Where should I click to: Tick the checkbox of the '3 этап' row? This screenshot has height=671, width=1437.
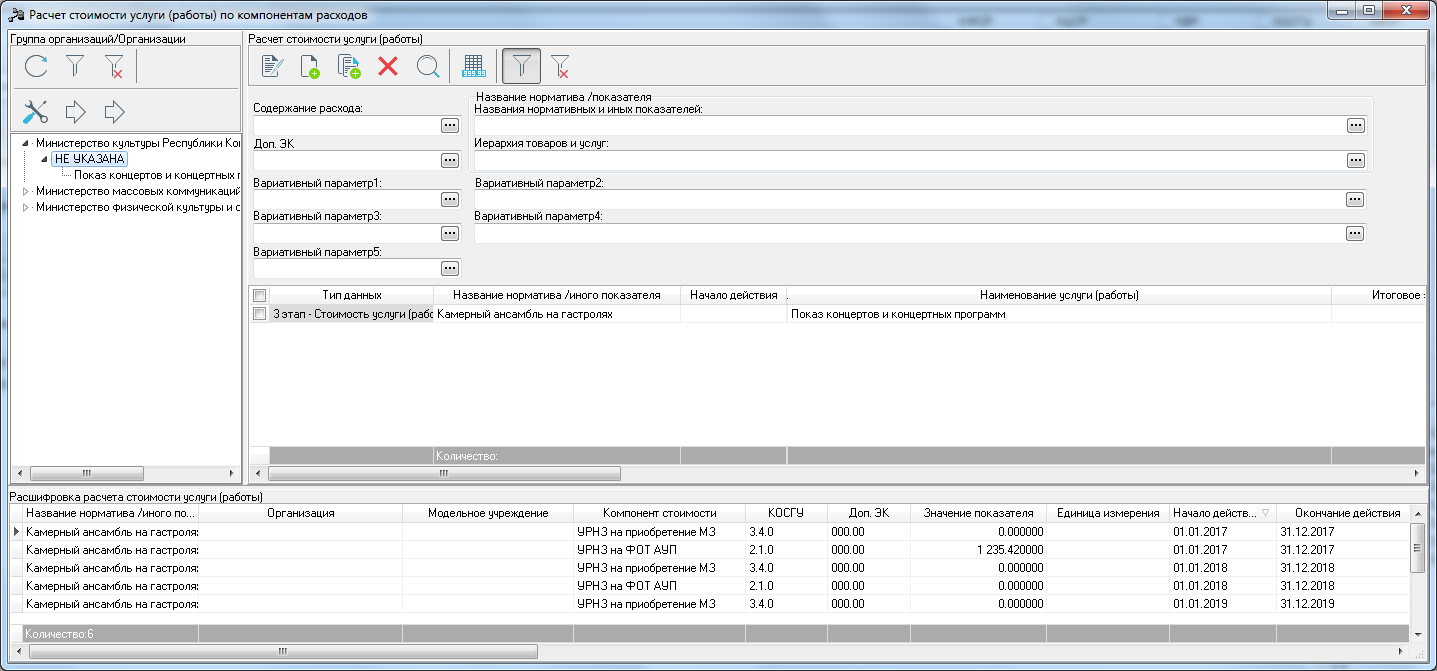click(x=260, y=314)
